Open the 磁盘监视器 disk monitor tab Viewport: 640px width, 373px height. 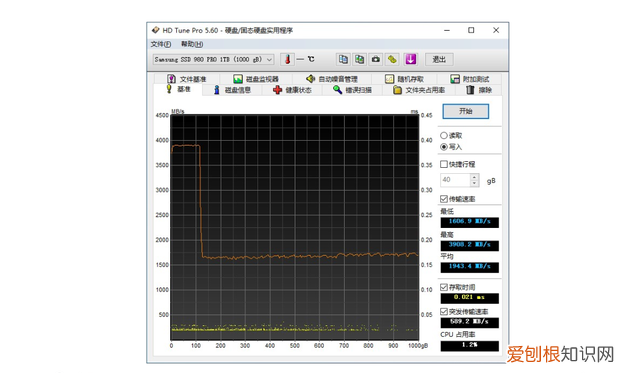(x=256, y=79)
